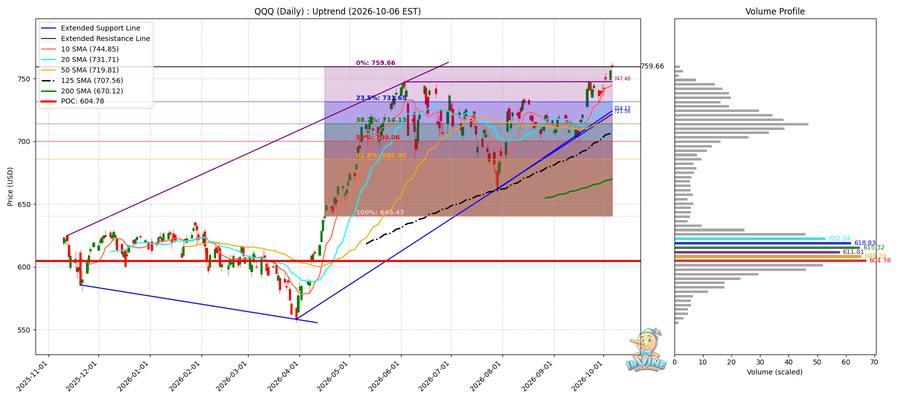Click the "0%: 759.66" Fibonacci label
Image resolution: width=900 pixels, height=400 pixels.
(375, 62)
